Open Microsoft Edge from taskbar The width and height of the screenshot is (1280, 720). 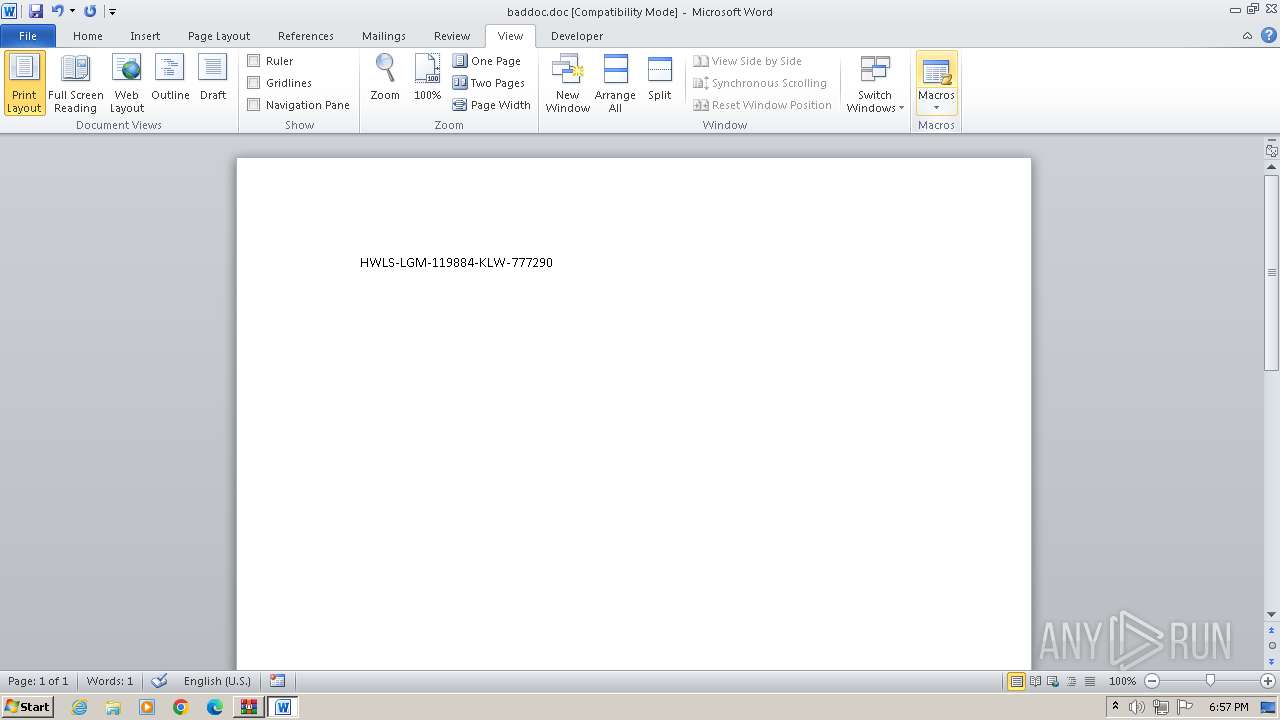pos(215,707)
